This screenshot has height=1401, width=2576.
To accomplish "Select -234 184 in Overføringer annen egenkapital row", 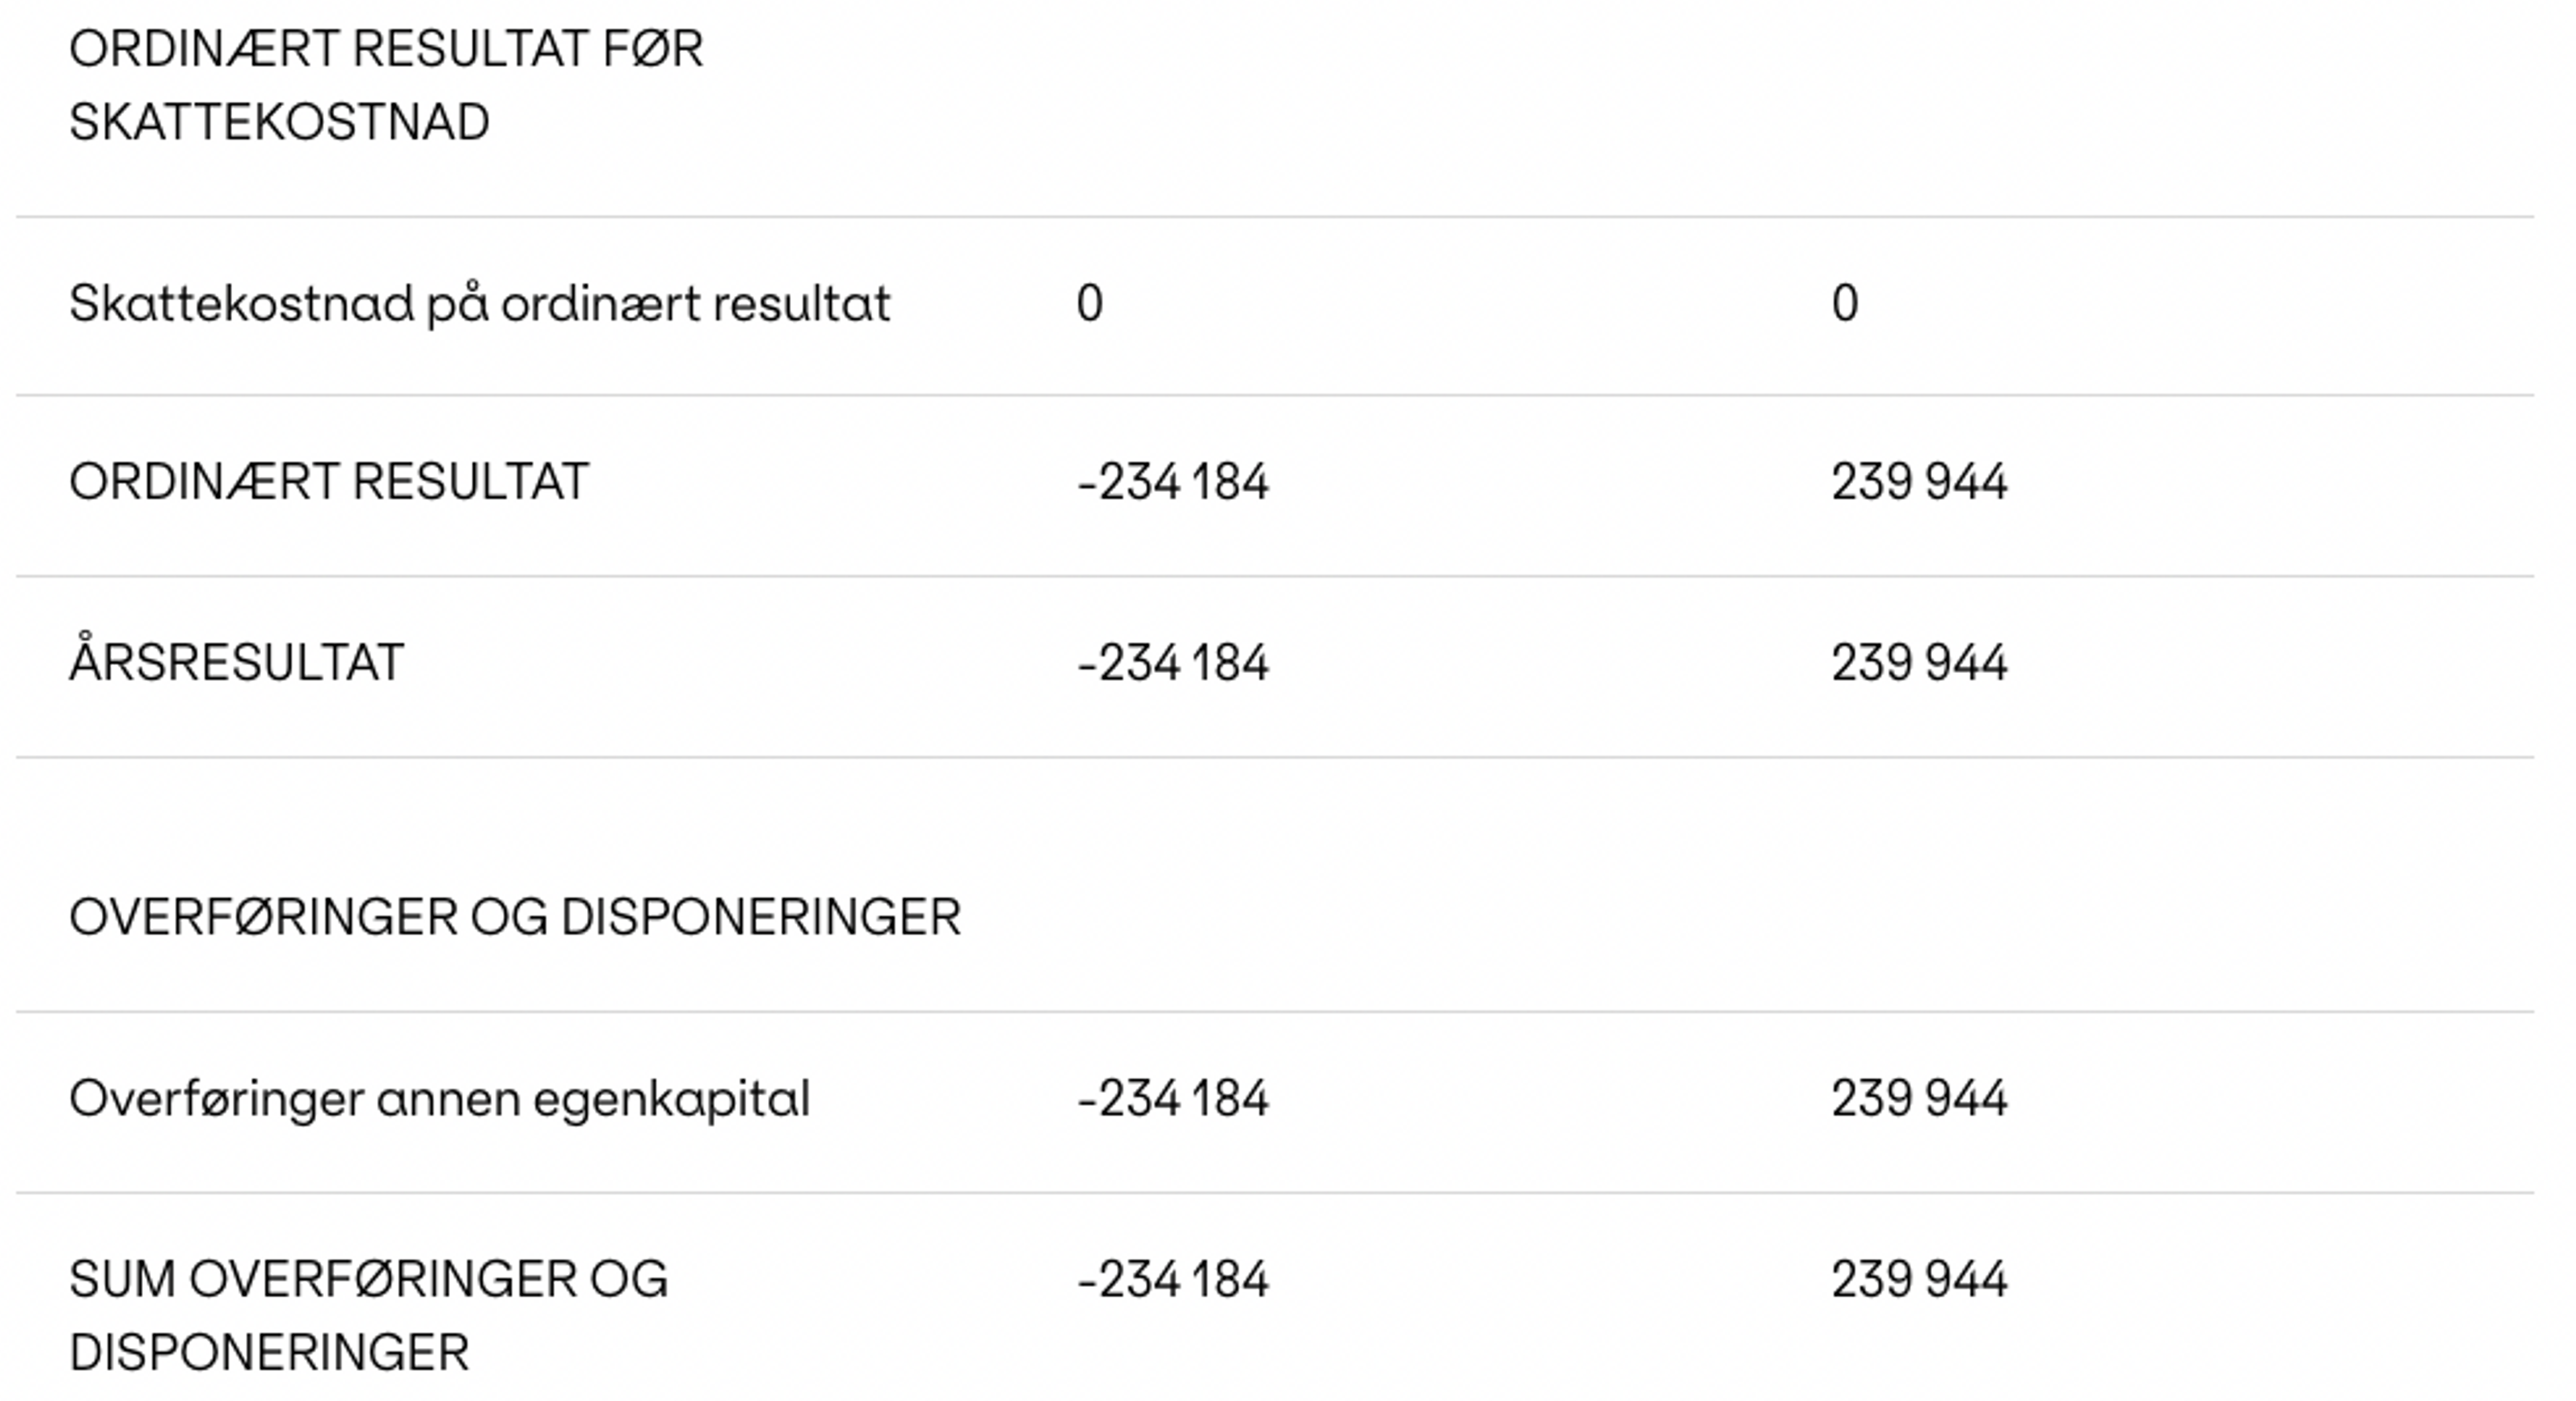I will coord(1173,1099).
